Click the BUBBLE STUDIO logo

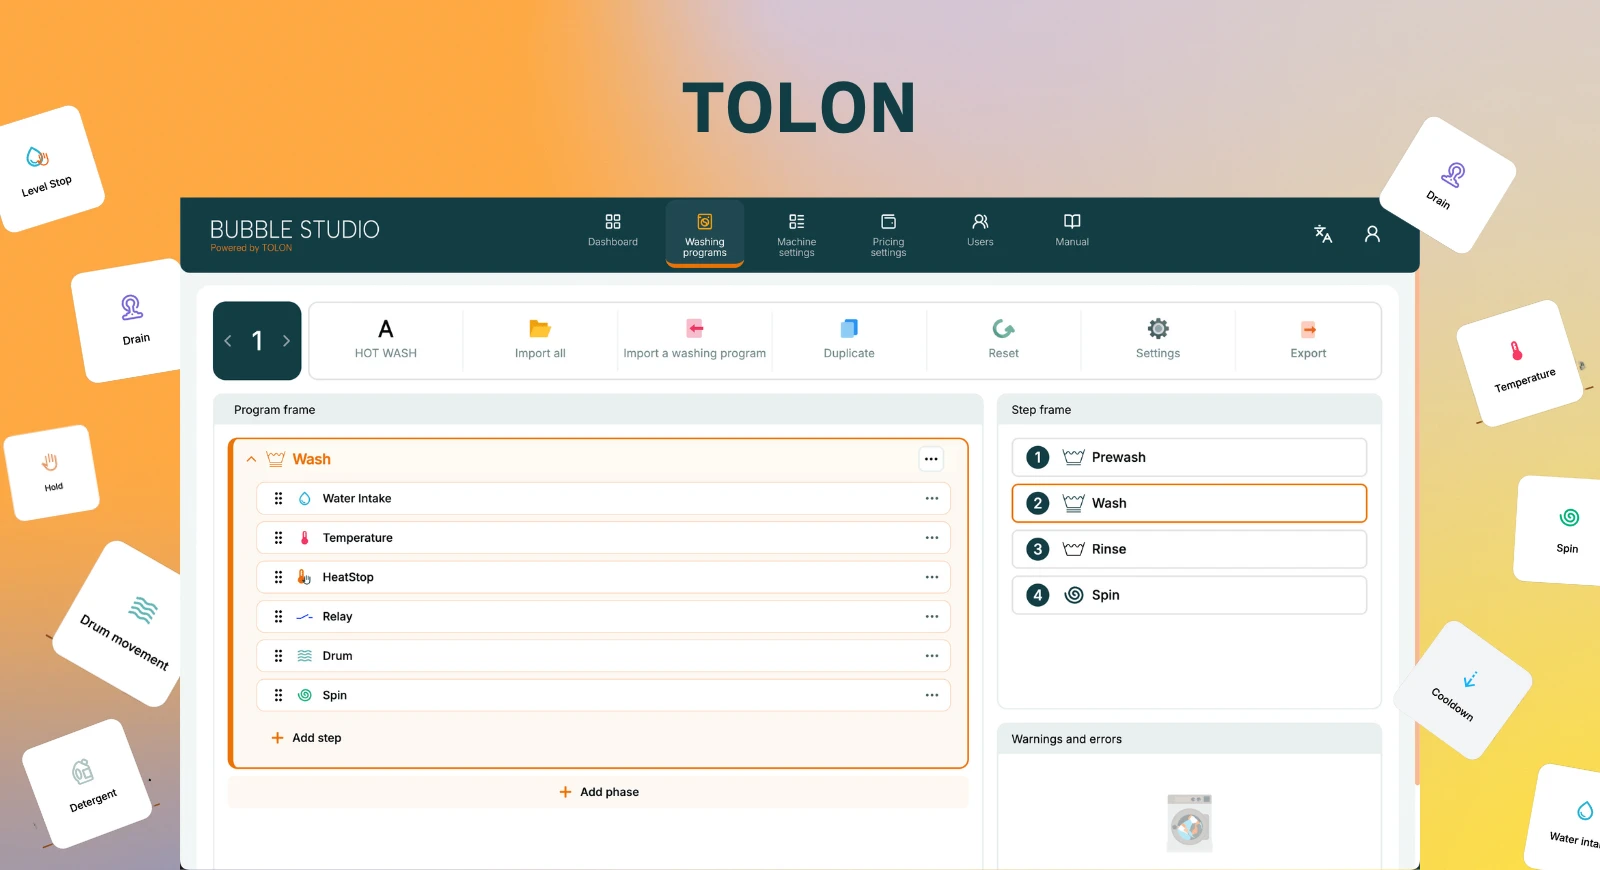[294, 234]
